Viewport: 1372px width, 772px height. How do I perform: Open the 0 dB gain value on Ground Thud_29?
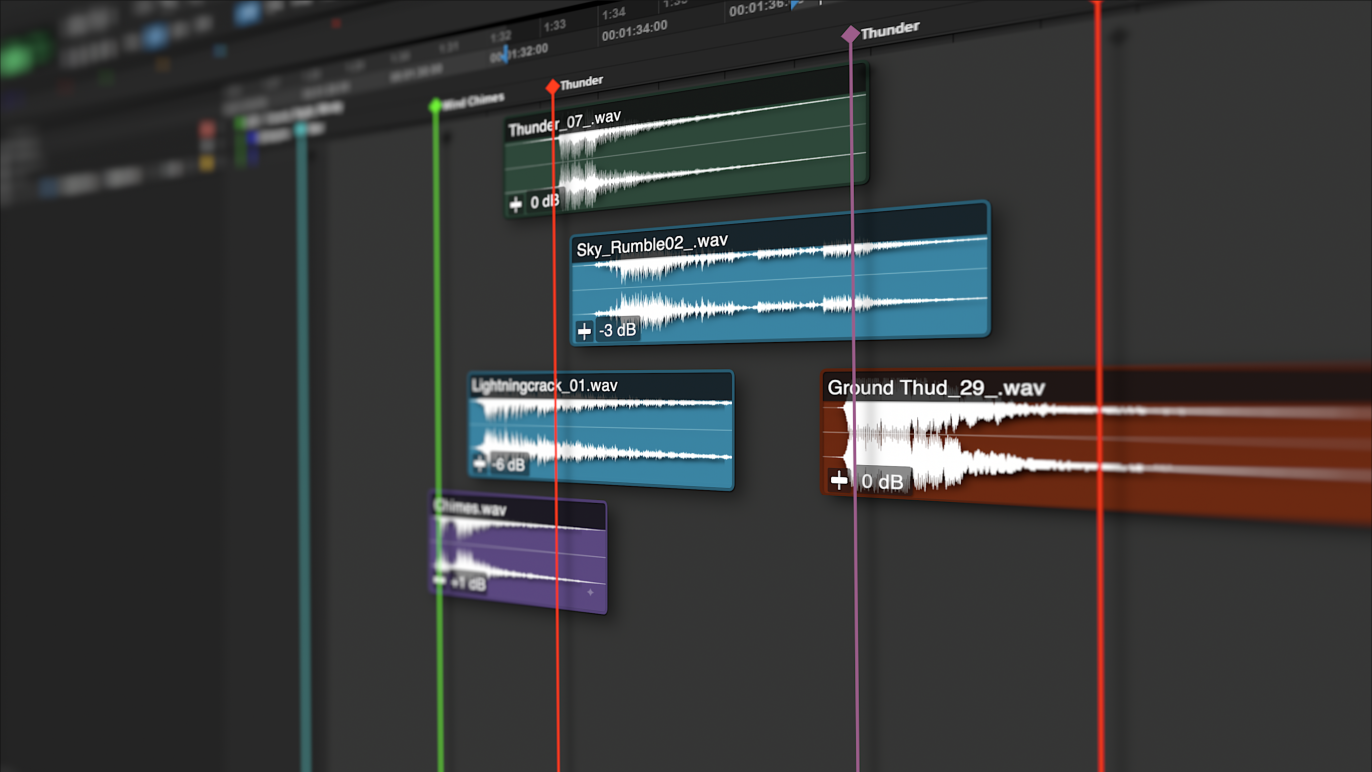[x=882, y=481]
